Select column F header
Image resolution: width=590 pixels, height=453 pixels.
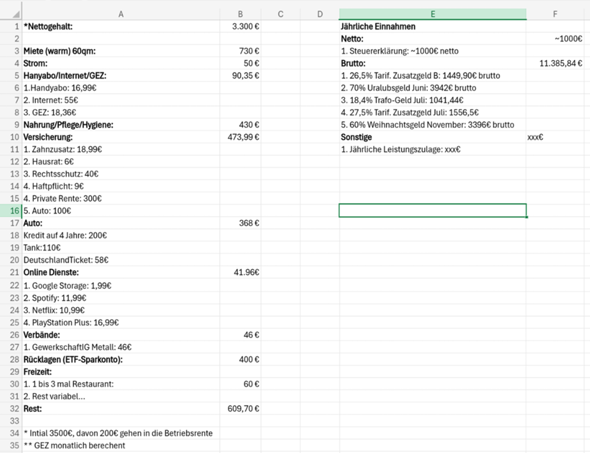pyautogui.click(x=555, y=14)
